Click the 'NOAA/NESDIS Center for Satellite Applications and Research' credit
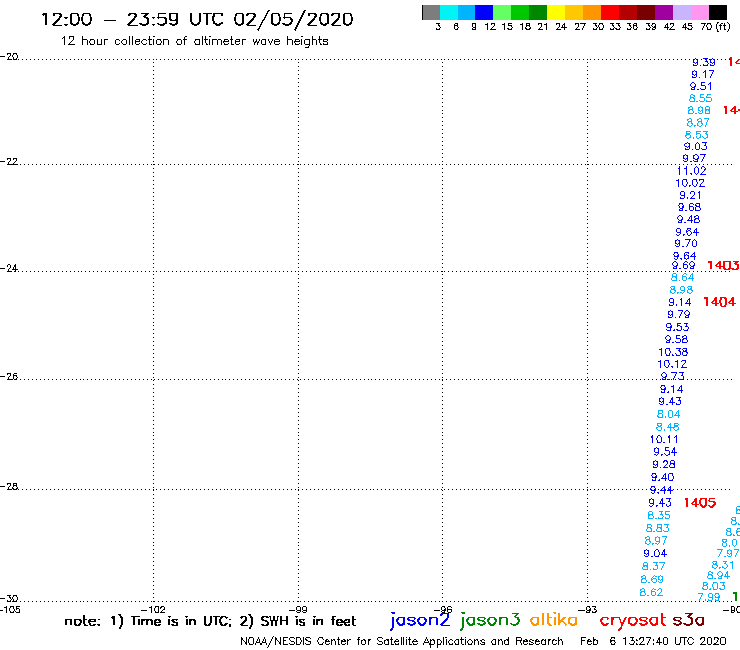 coord(402,642)
